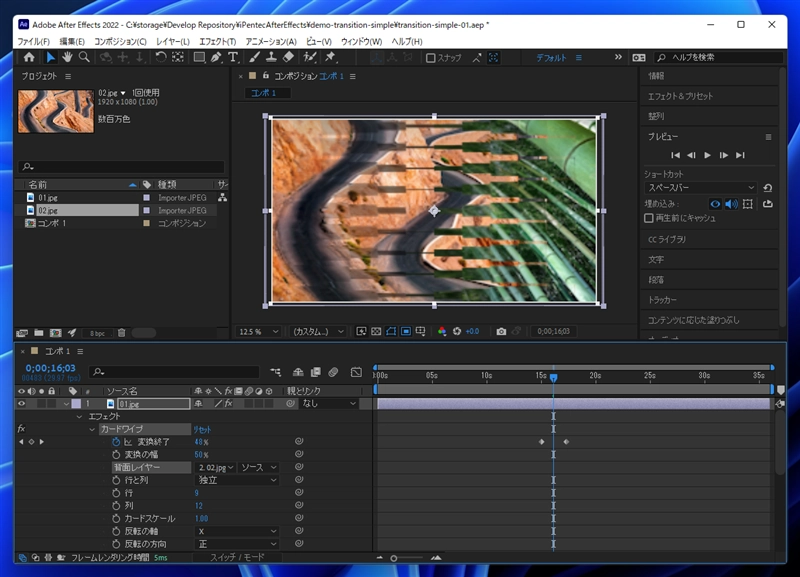The width and height of the screenshot is (800, 577).
Task: Create a new folder in the Project panel
Action: pos(39,333)
